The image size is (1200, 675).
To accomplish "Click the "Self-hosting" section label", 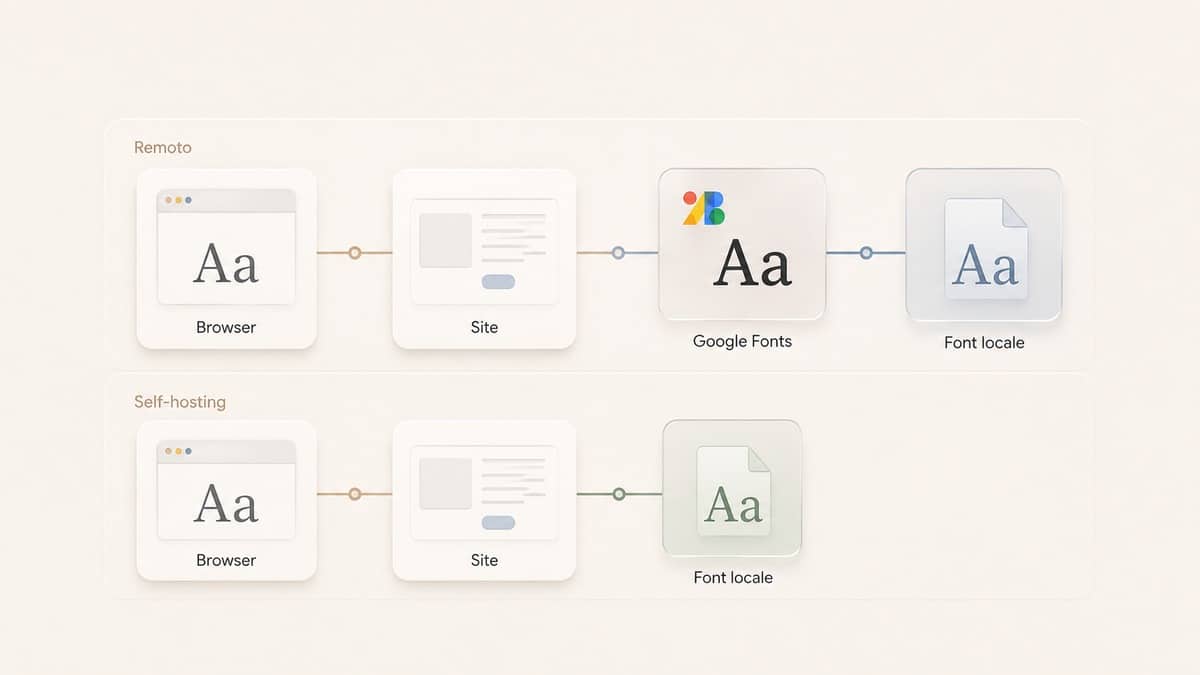I will click(x=180, y=402).
